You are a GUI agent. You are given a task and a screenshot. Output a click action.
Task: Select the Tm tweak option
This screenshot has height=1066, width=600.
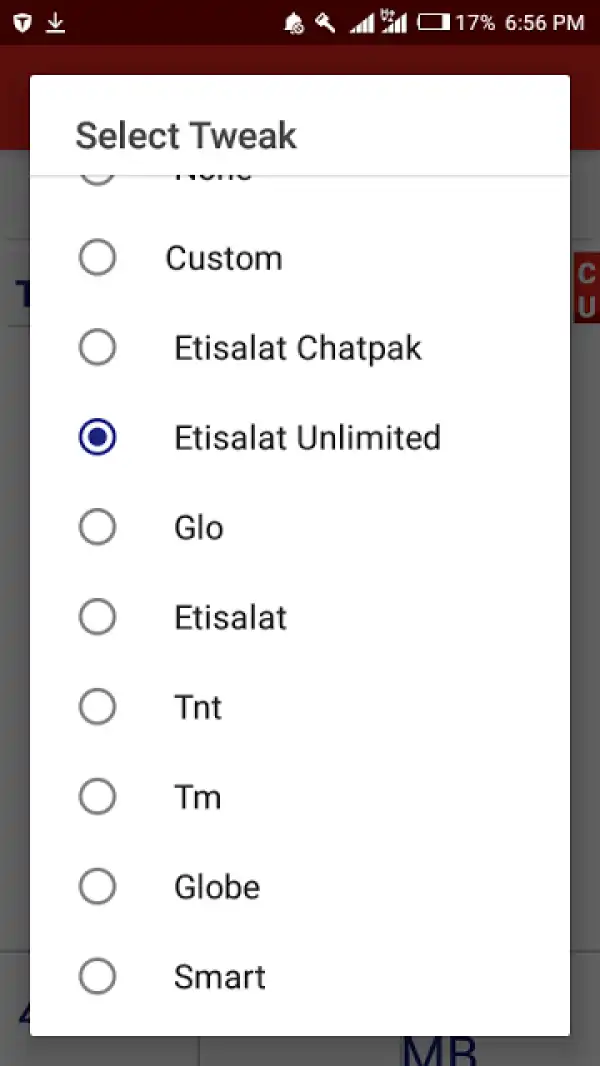point(180,797)
